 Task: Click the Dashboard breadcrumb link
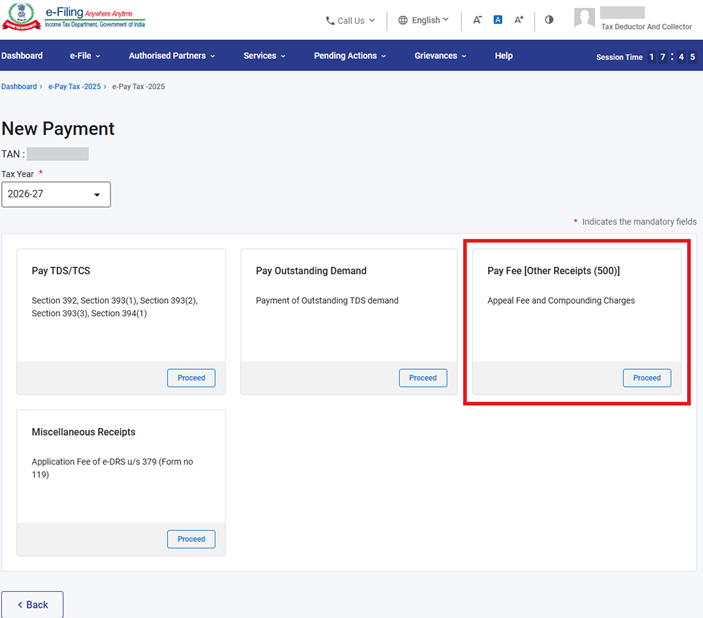click(x=19, y=87)
